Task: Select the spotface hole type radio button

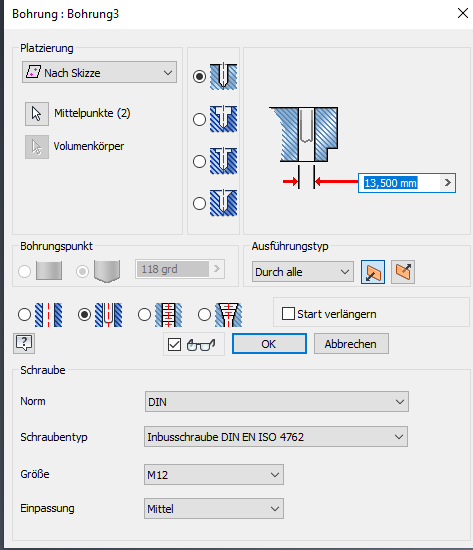Action: tap(199, 161)
